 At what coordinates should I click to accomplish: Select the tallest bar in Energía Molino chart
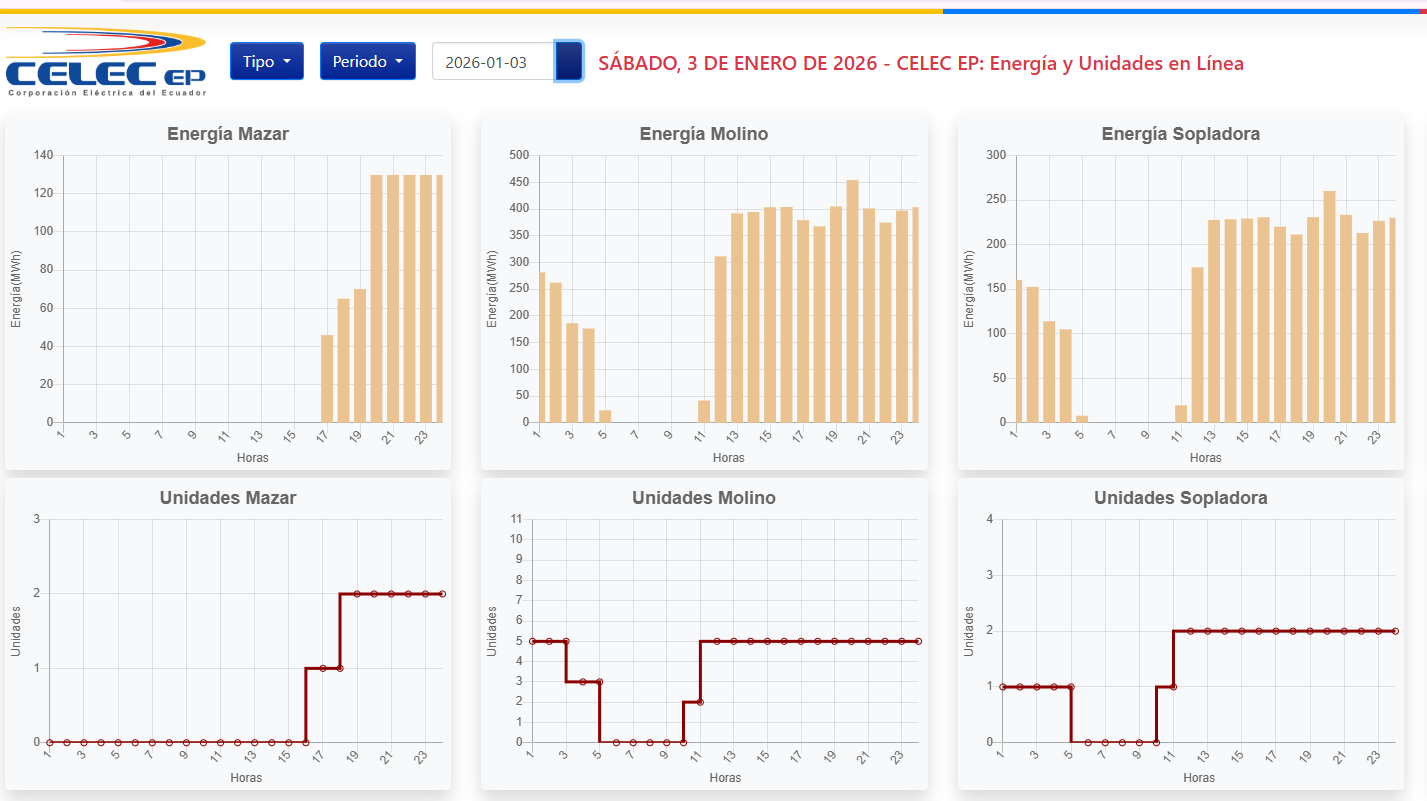pos(852,301)
